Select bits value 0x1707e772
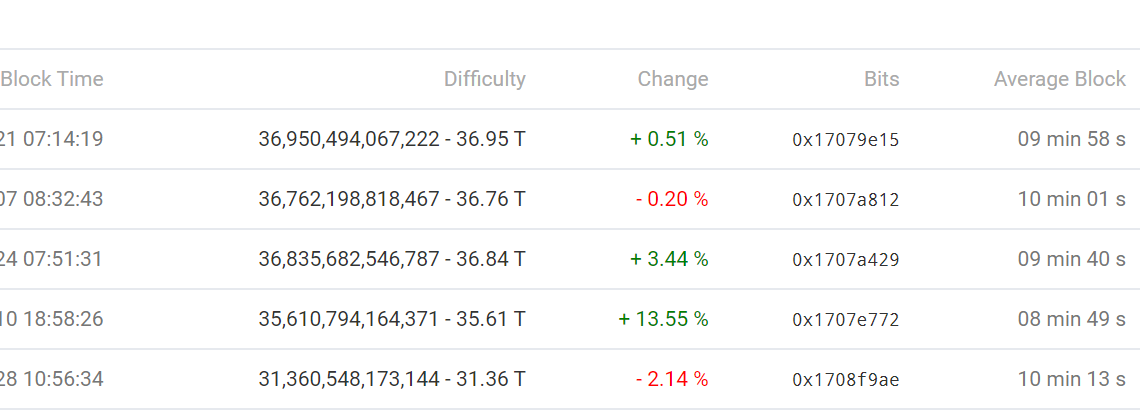1140x415 pixels. coord(846,320)
